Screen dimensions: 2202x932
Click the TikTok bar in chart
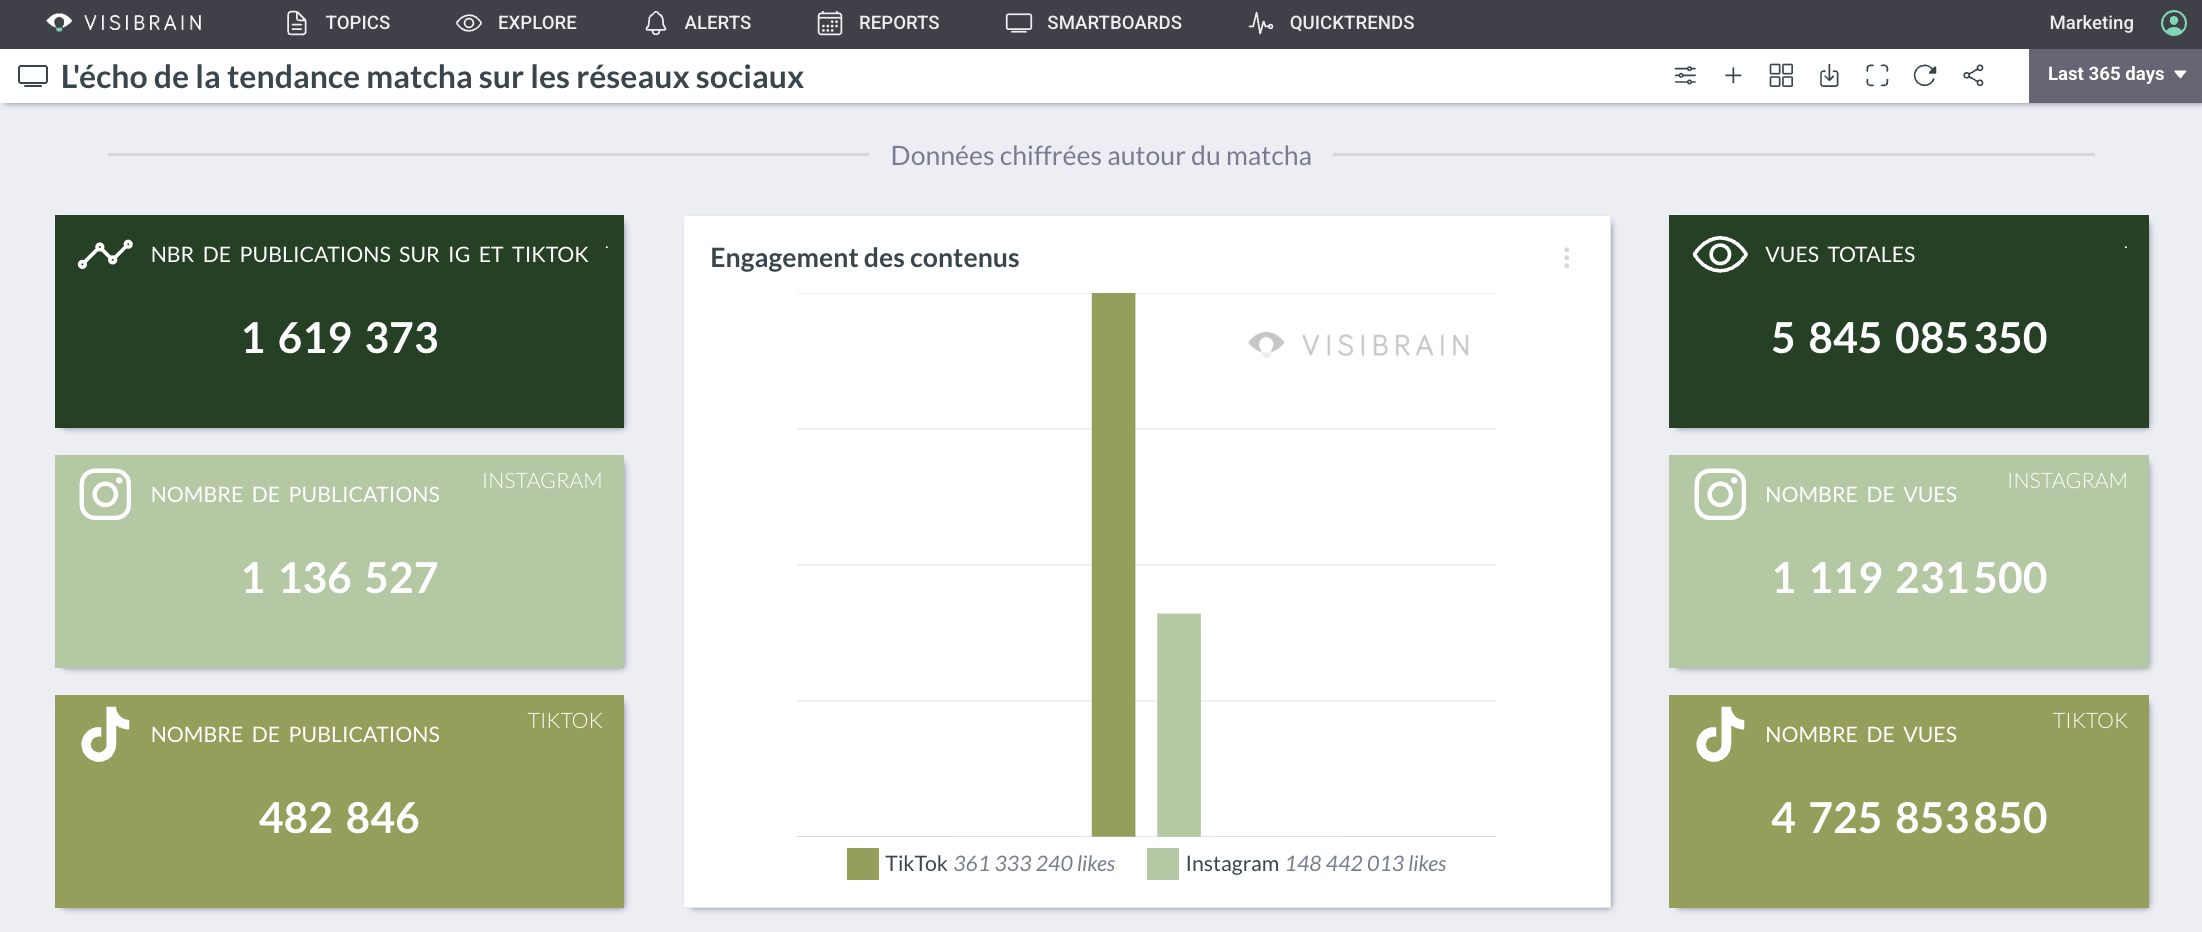coord(1113,564)
